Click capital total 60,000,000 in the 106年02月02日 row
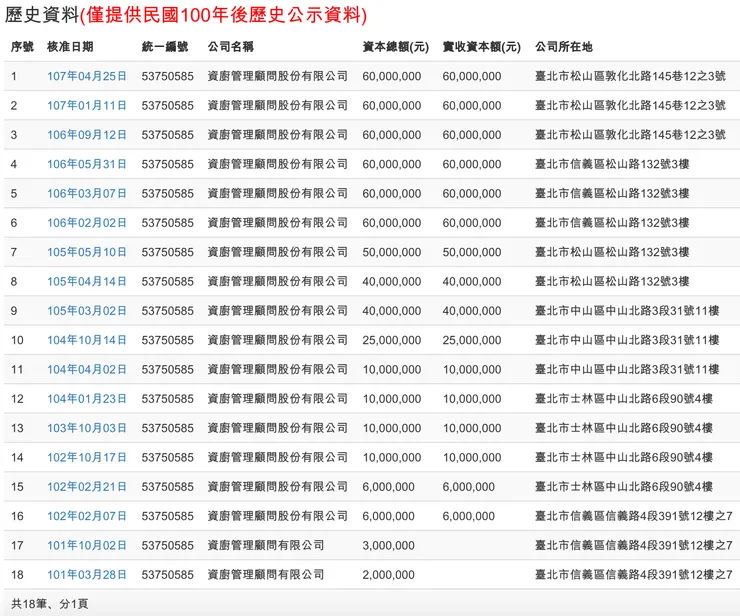Image resolution: width=740 pixels, height=616 pixels. click(392, 222)
